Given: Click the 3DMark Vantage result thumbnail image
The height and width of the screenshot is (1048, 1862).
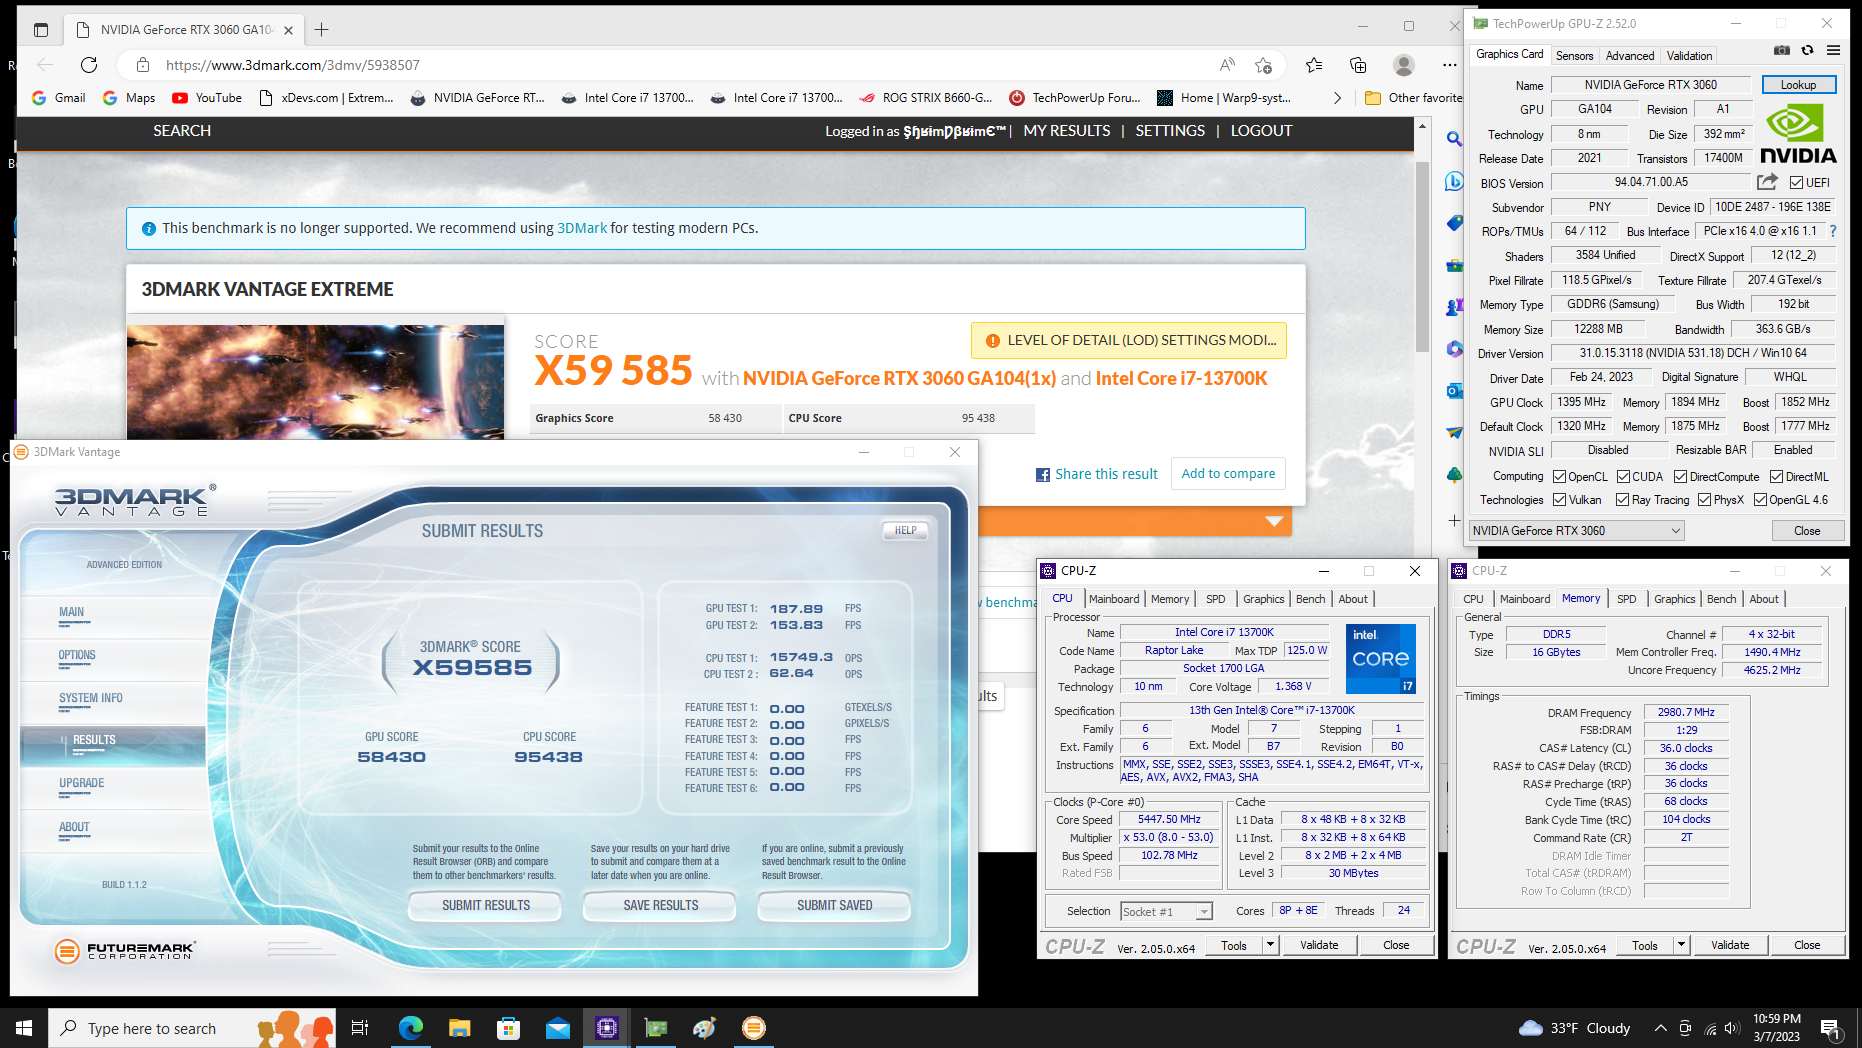Looking at the screenshot, I should 315,382.
